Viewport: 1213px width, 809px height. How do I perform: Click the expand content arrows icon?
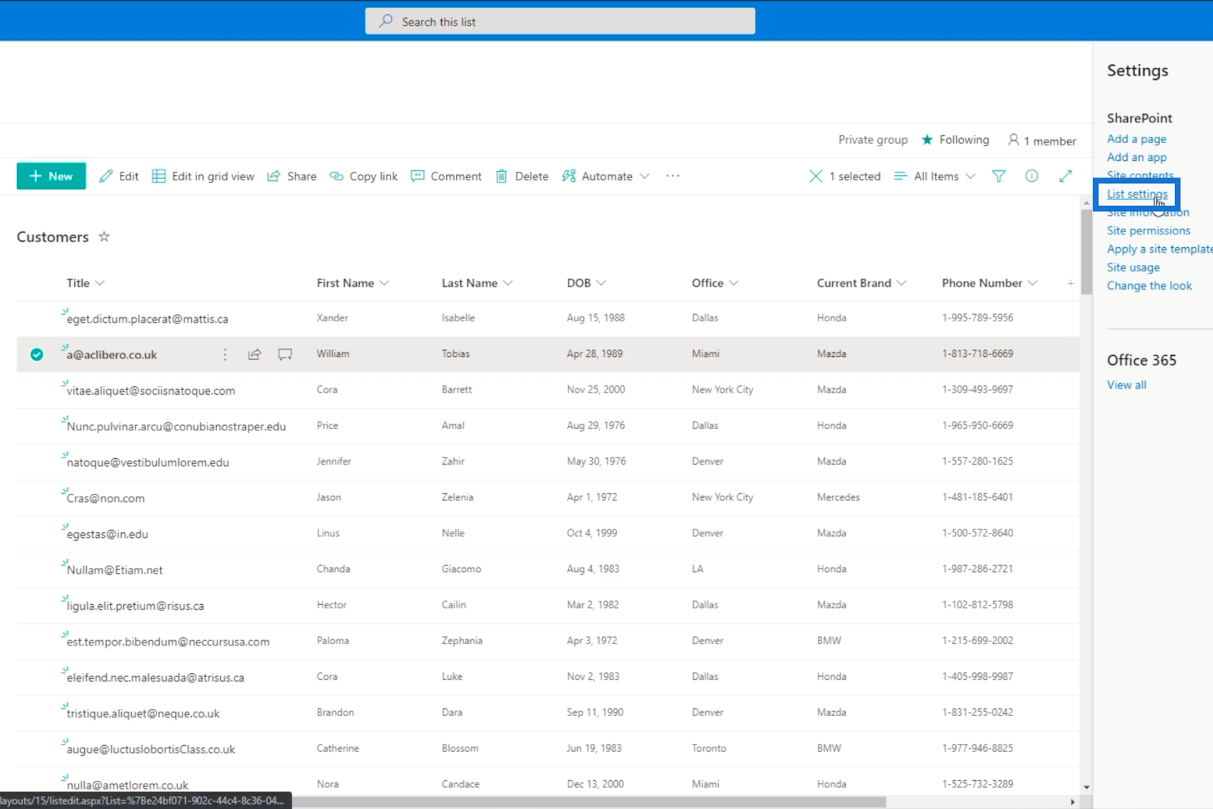(x=1066, y=176)
